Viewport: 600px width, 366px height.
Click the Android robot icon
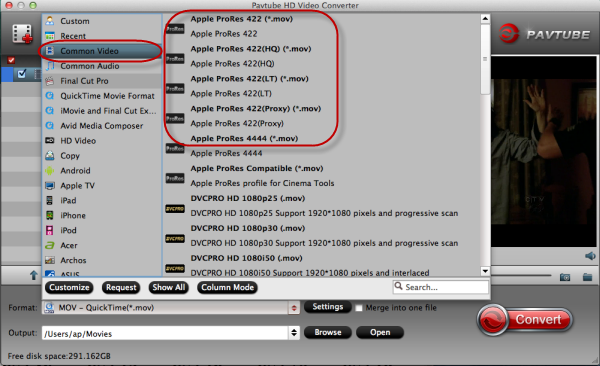coord(50,170)
